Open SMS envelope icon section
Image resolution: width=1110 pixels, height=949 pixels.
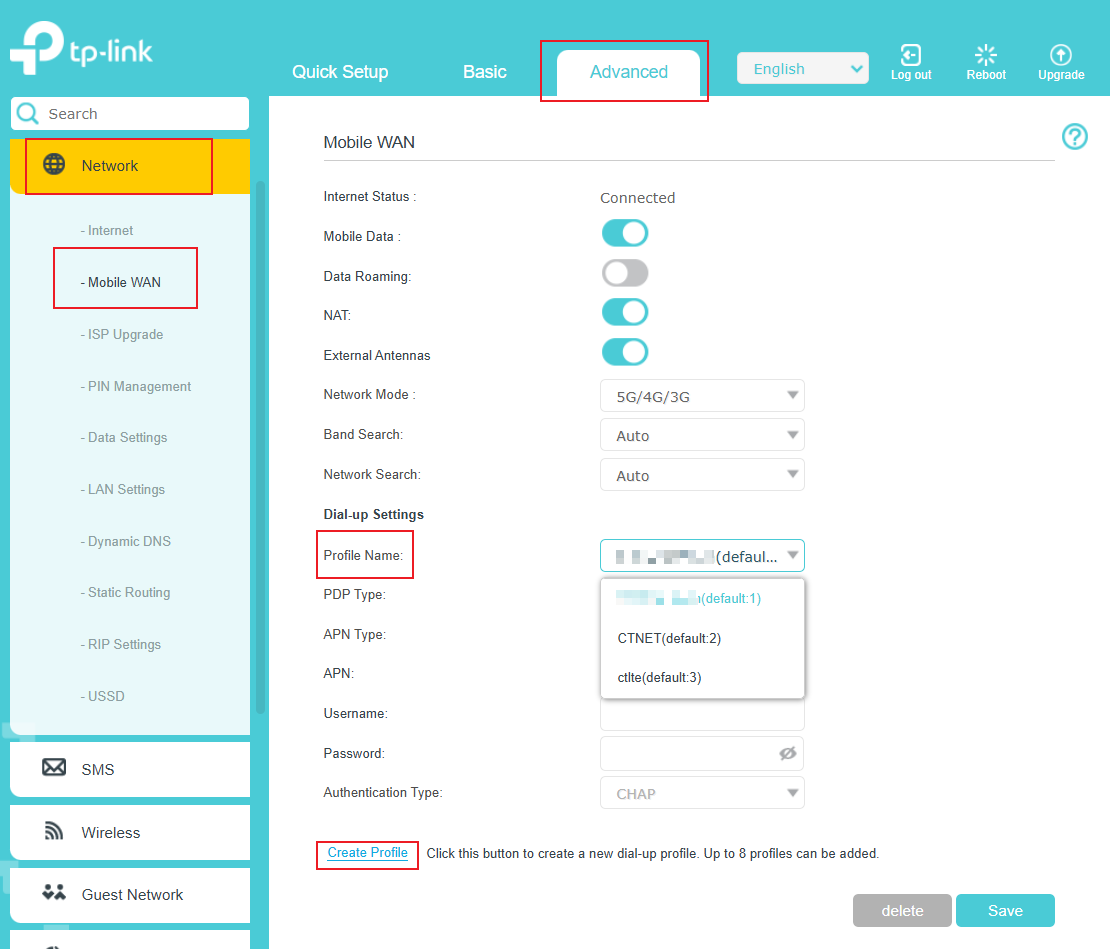coord(54,768)
